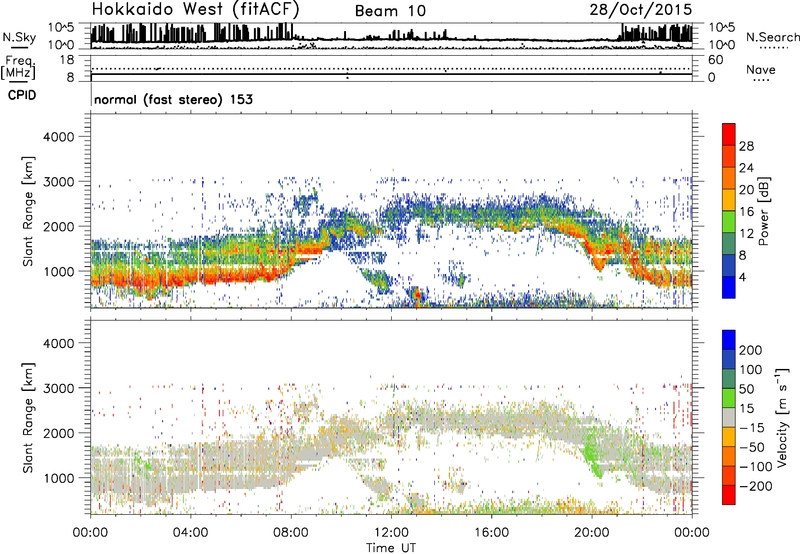Click the blue top segment of Velocity colorbar

pyautogui.click(x=729, y=340)
